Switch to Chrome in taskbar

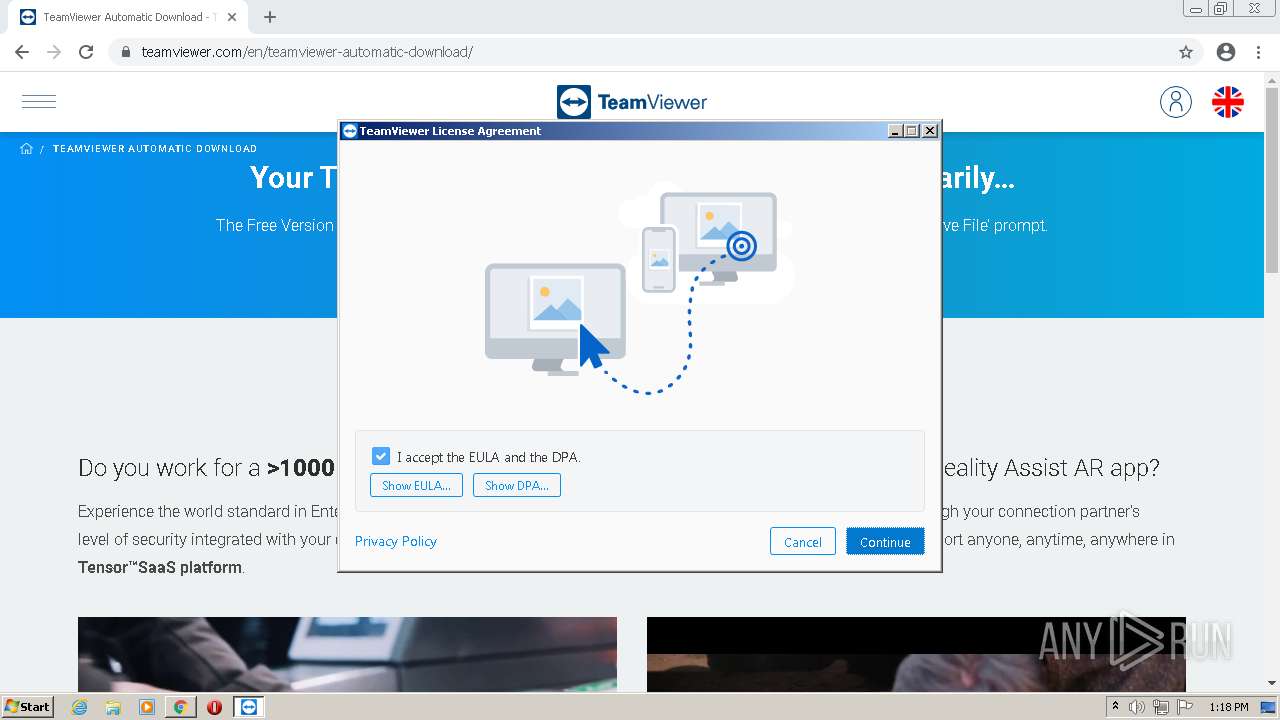click(x=181, y=707)
